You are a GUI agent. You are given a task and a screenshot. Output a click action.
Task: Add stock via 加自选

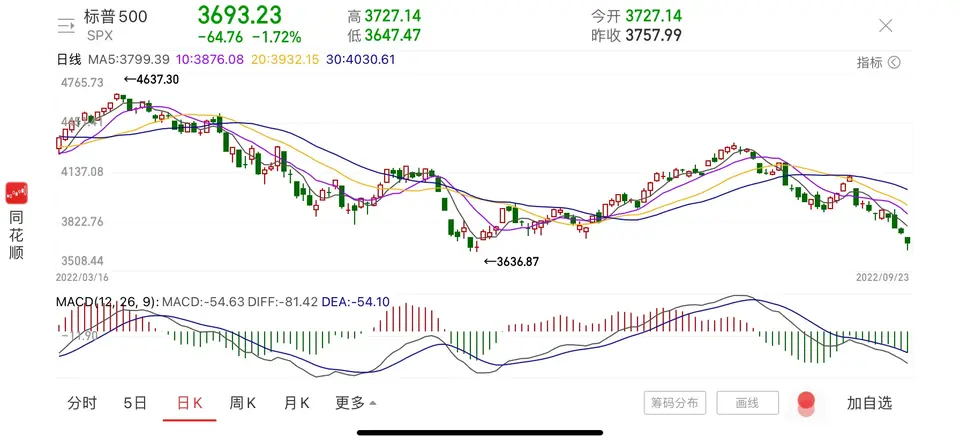point(869,403)
